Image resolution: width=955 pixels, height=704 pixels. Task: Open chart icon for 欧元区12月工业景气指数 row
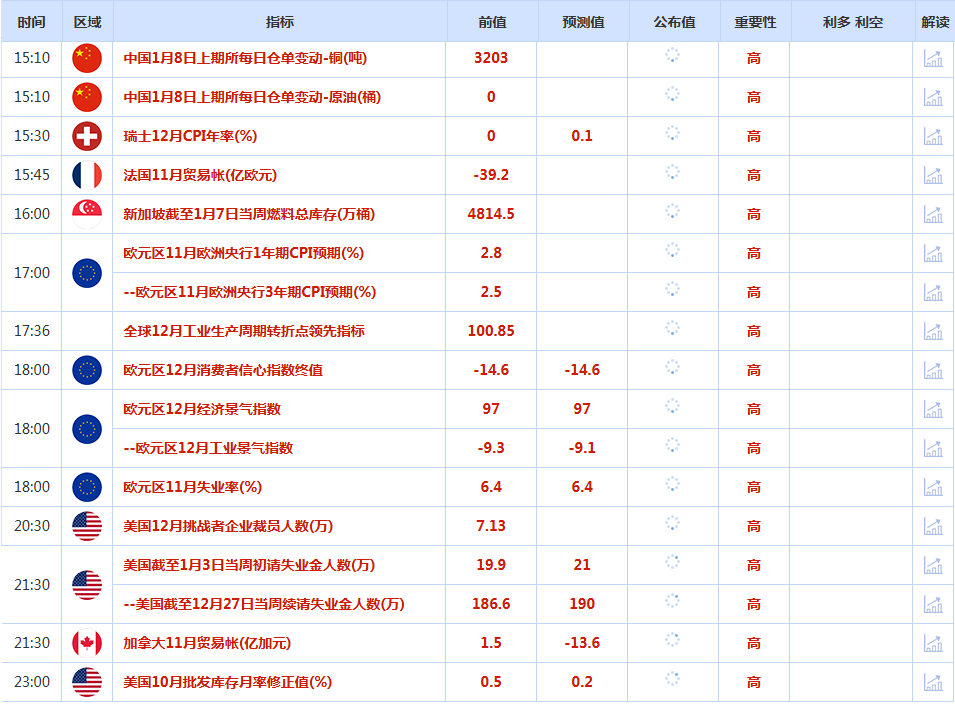pyautogui.click(x=933, y=448)
